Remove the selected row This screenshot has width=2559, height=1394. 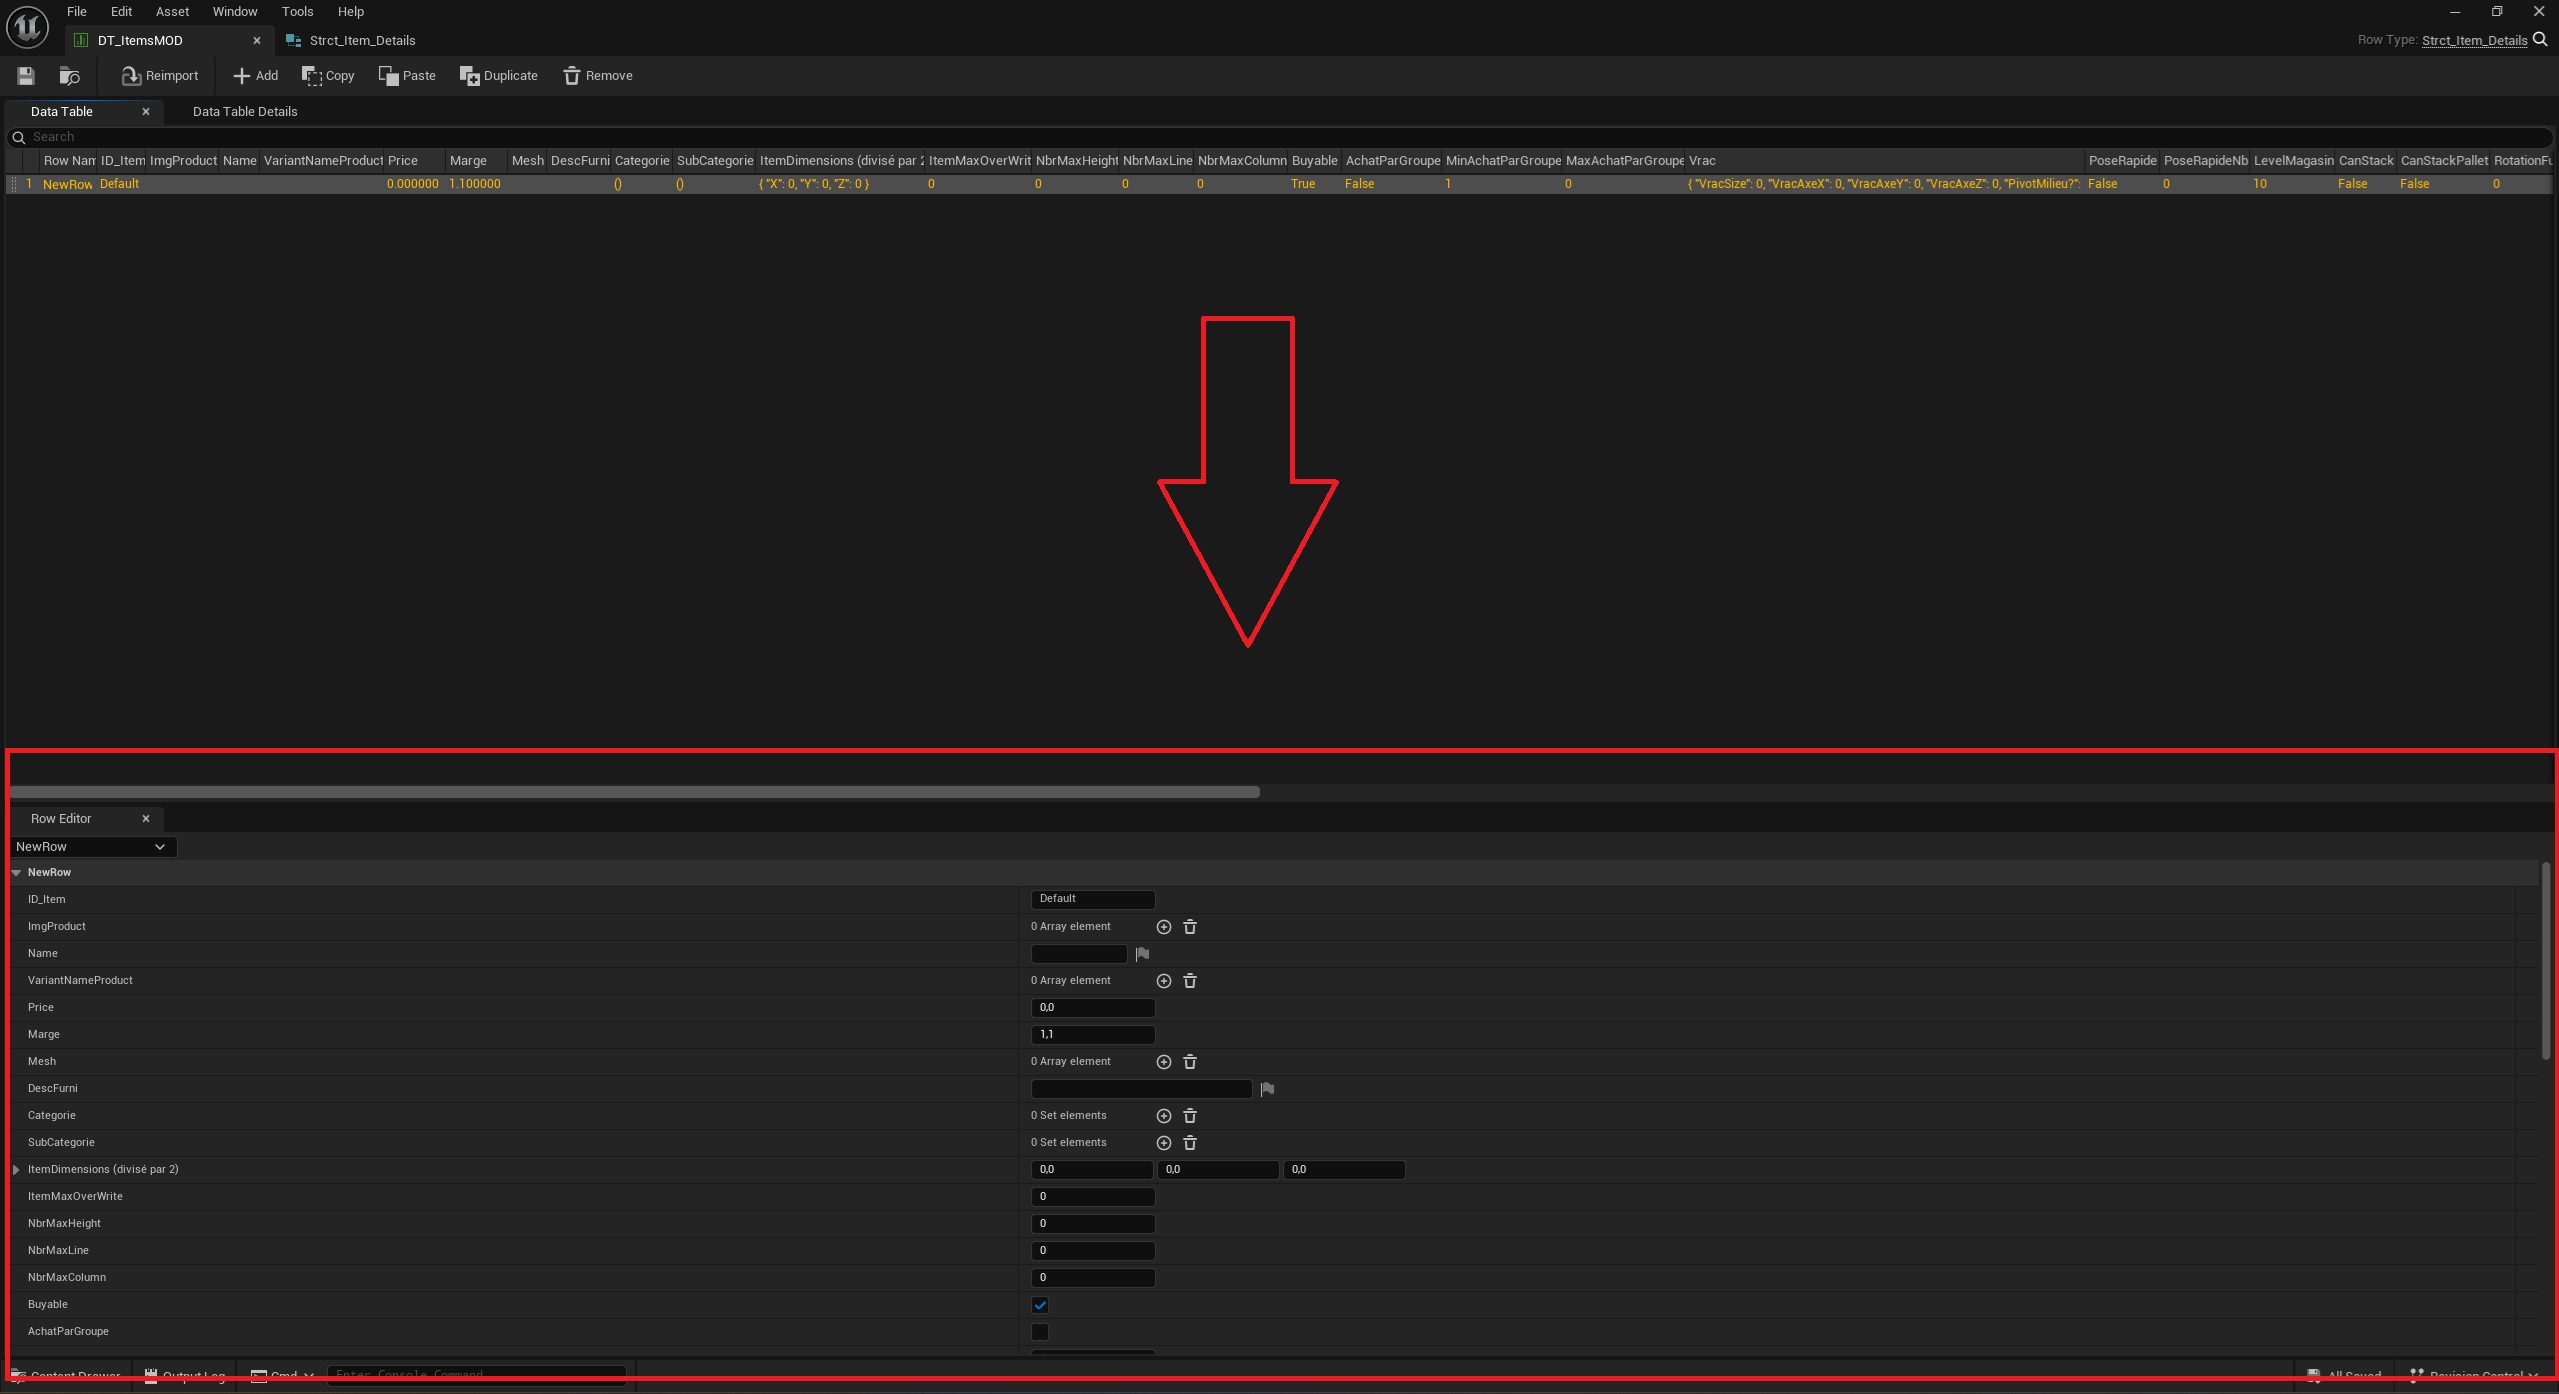(x=598, y=76)
